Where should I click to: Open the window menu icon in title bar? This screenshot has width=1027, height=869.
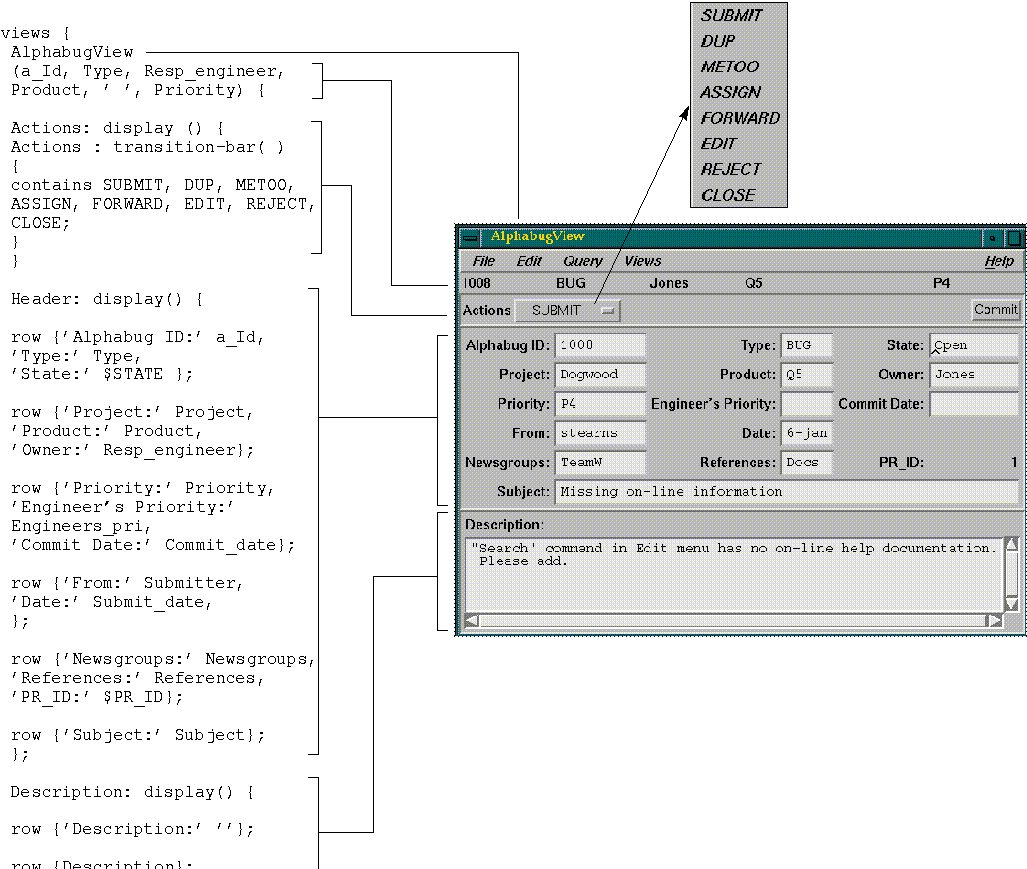470,238
